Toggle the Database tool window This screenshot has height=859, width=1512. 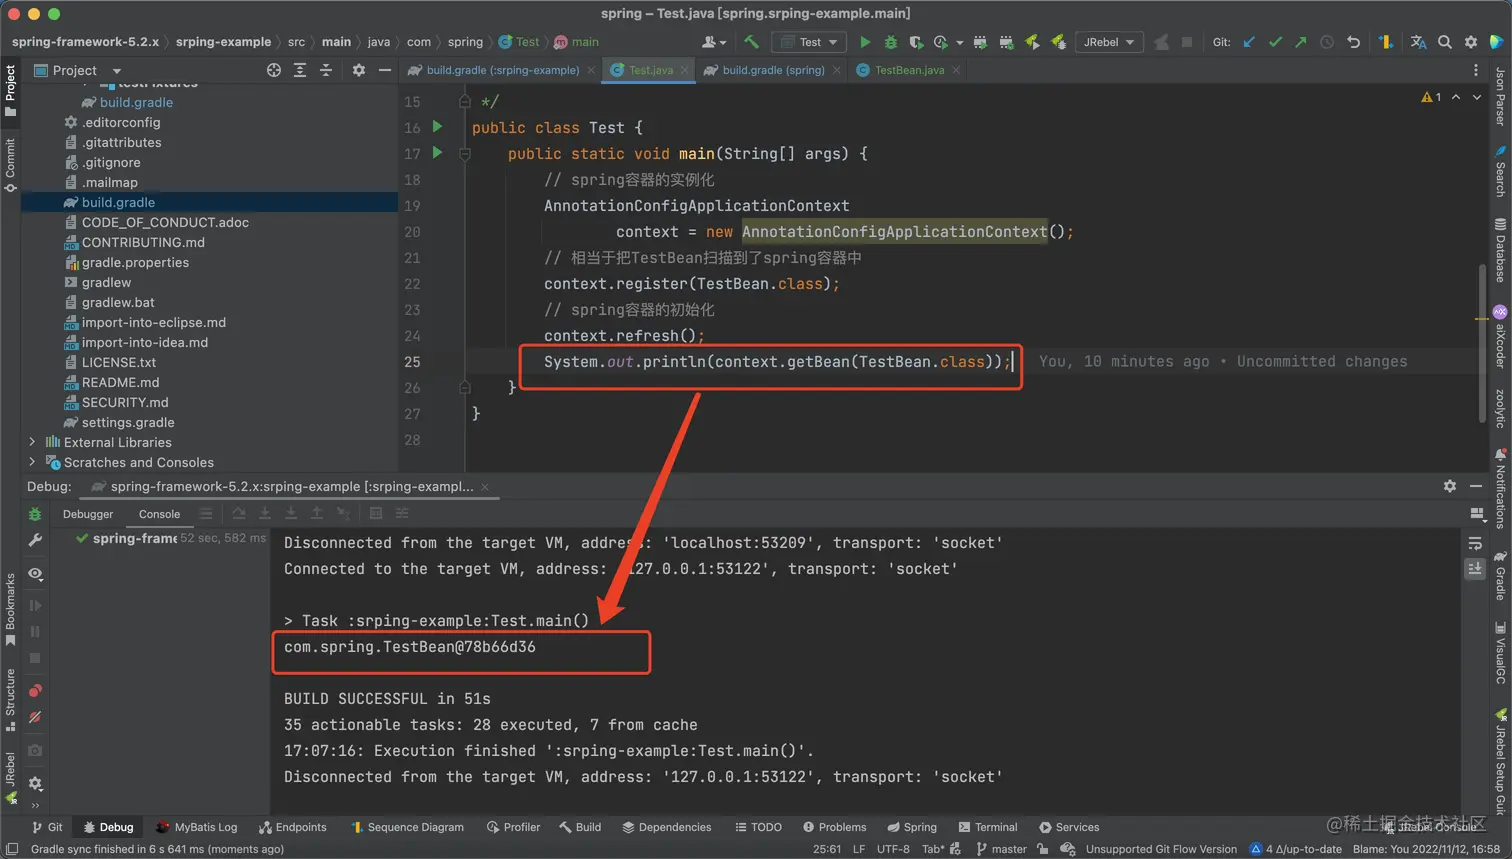pos(1500,251)
